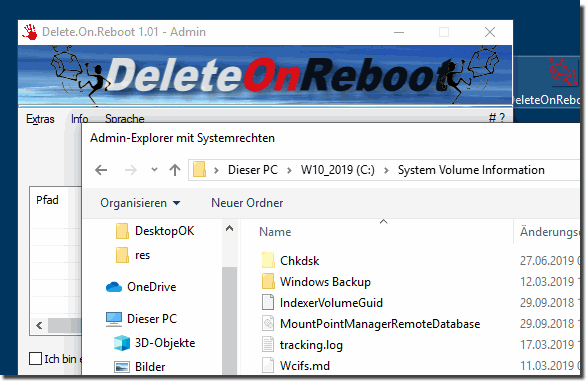Select Dieser PC in navigation tree
Viewport: 587px width, 382px height.
152,319
